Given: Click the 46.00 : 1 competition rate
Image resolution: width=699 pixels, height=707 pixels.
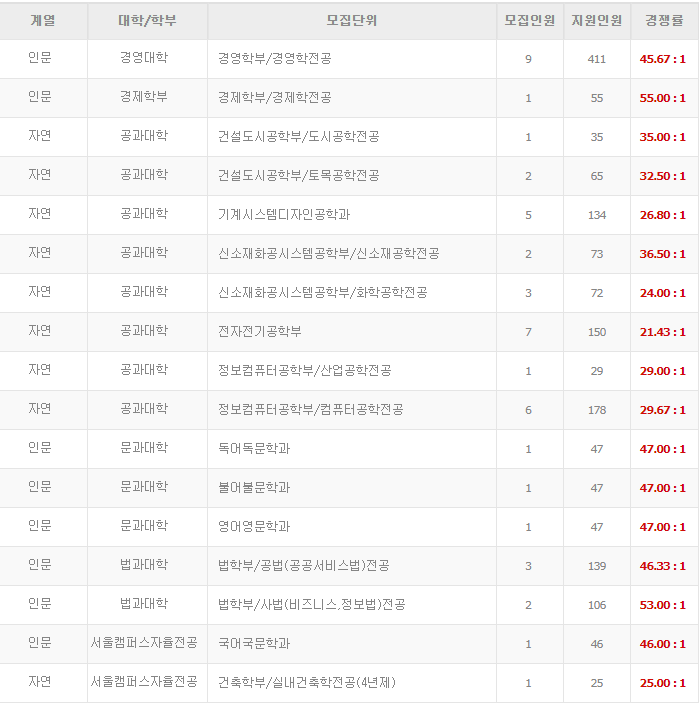Looking at the screenshot, I should pyautogui.click(x=662, y=644).
